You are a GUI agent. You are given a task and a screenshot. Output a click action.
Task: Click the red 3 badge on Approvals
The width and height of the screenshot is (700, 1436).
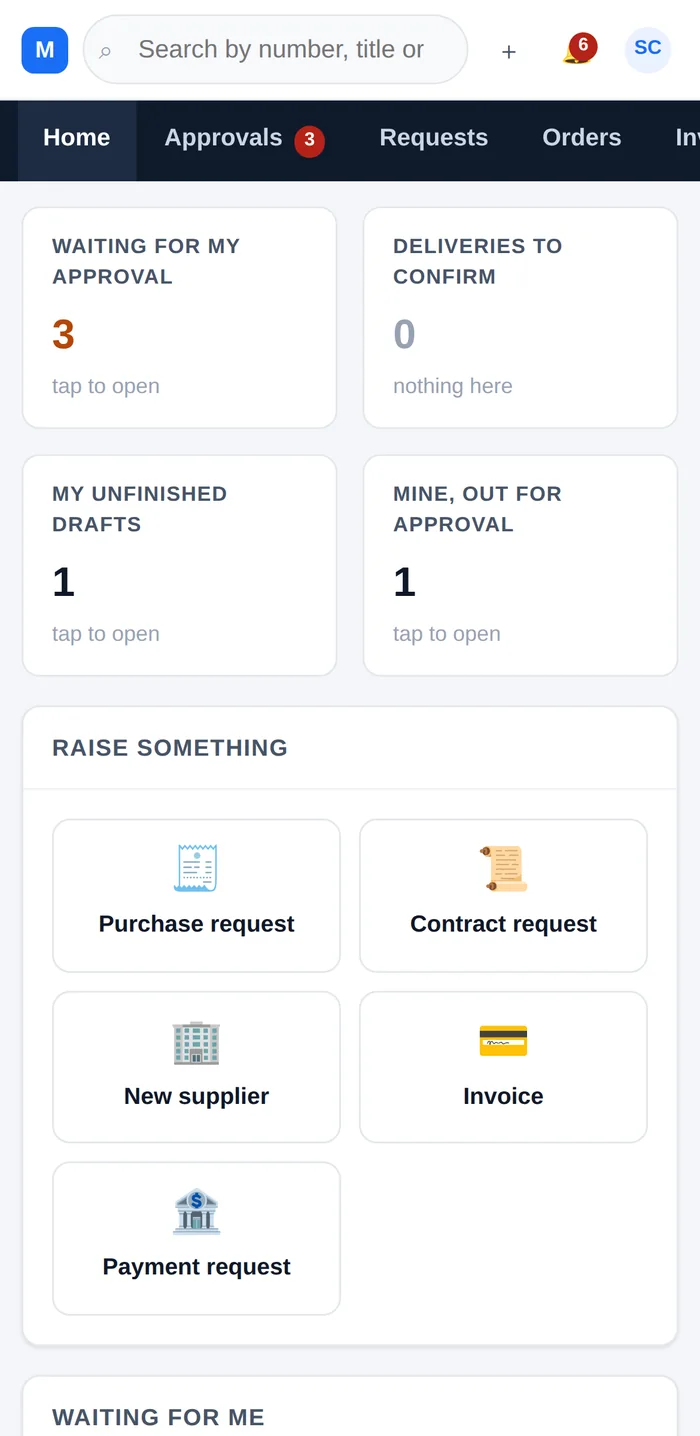(309, 141)
